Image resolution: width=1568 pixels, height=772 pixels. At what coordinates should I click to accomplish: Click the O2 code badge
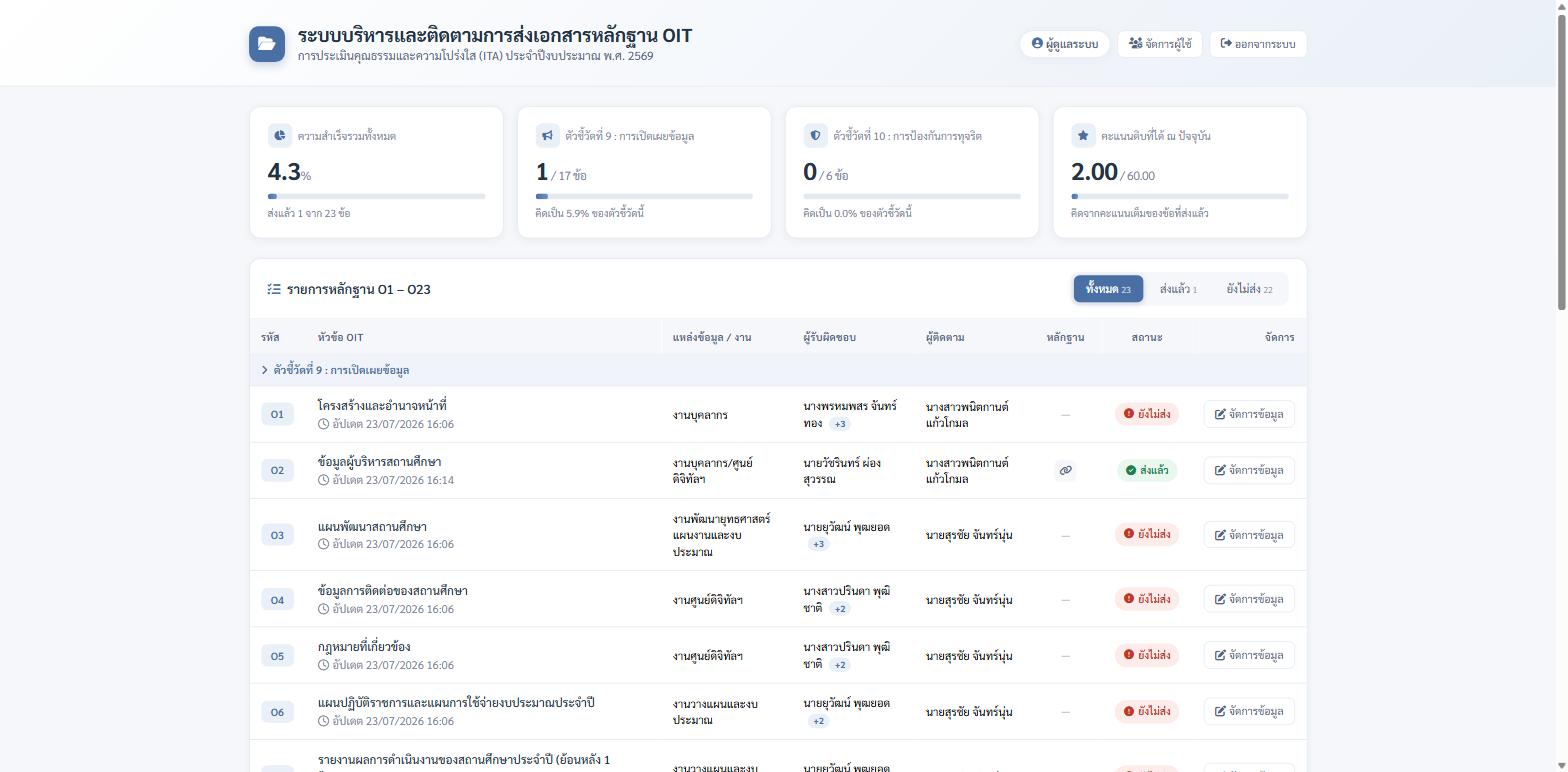[277, 470]
